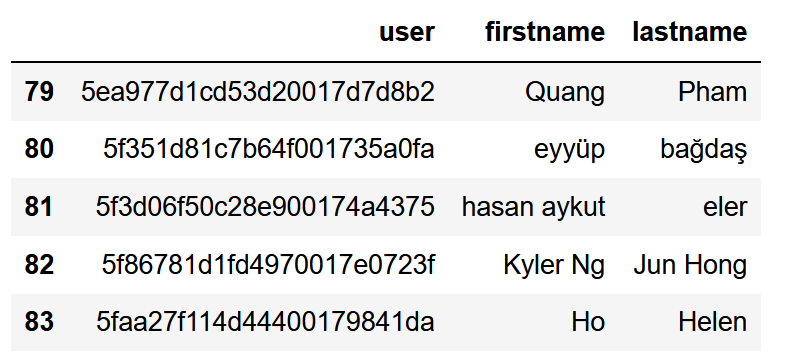Click user ID 5f86781d1fd4970017e0723f

[x=268, y=265]
